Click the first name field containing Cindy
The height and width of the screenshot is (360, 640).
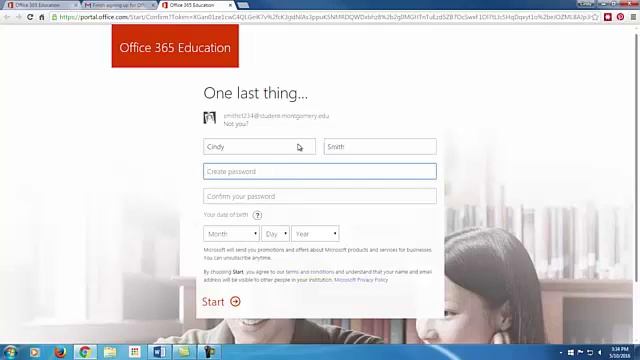click(x=260, y=147)
